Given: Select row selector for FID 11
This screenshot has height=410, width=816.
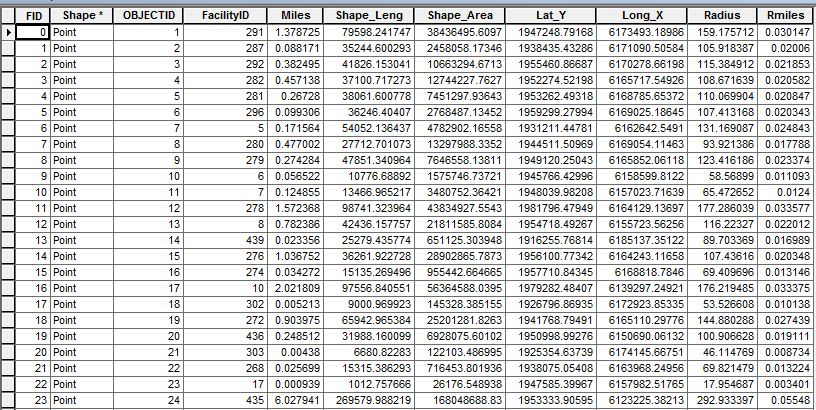Looking at the screenshot, I should [x=8, y=208].
